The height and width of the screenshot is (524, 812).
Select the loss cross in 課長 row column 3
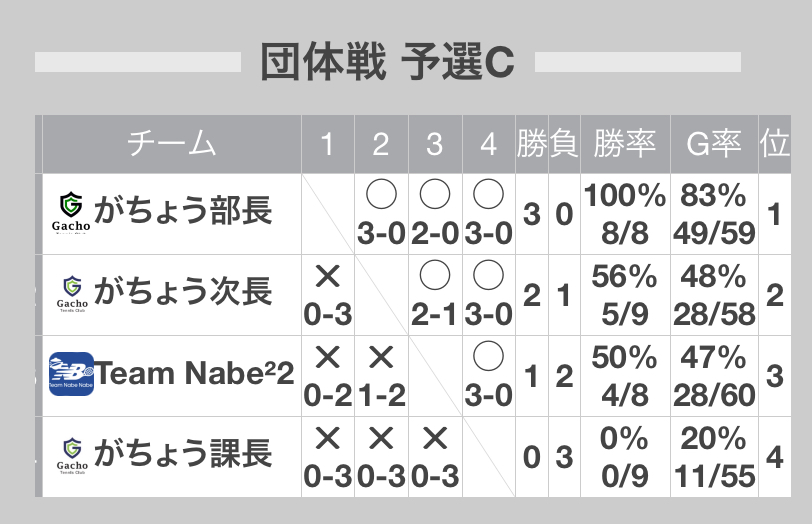coord(435,457)
